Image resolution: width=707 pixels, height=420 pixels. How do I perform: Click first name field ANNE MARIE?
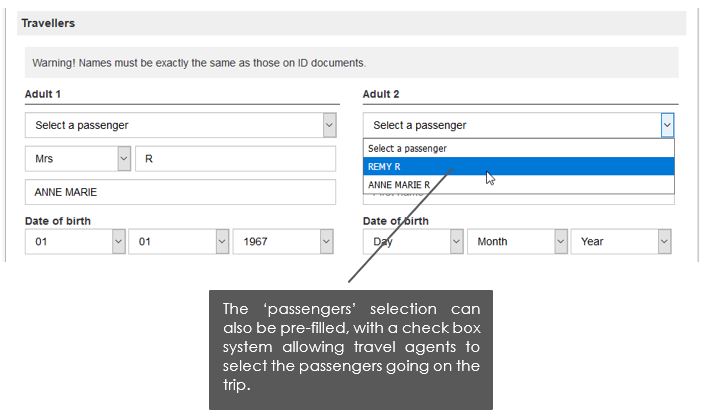point(180,192)
